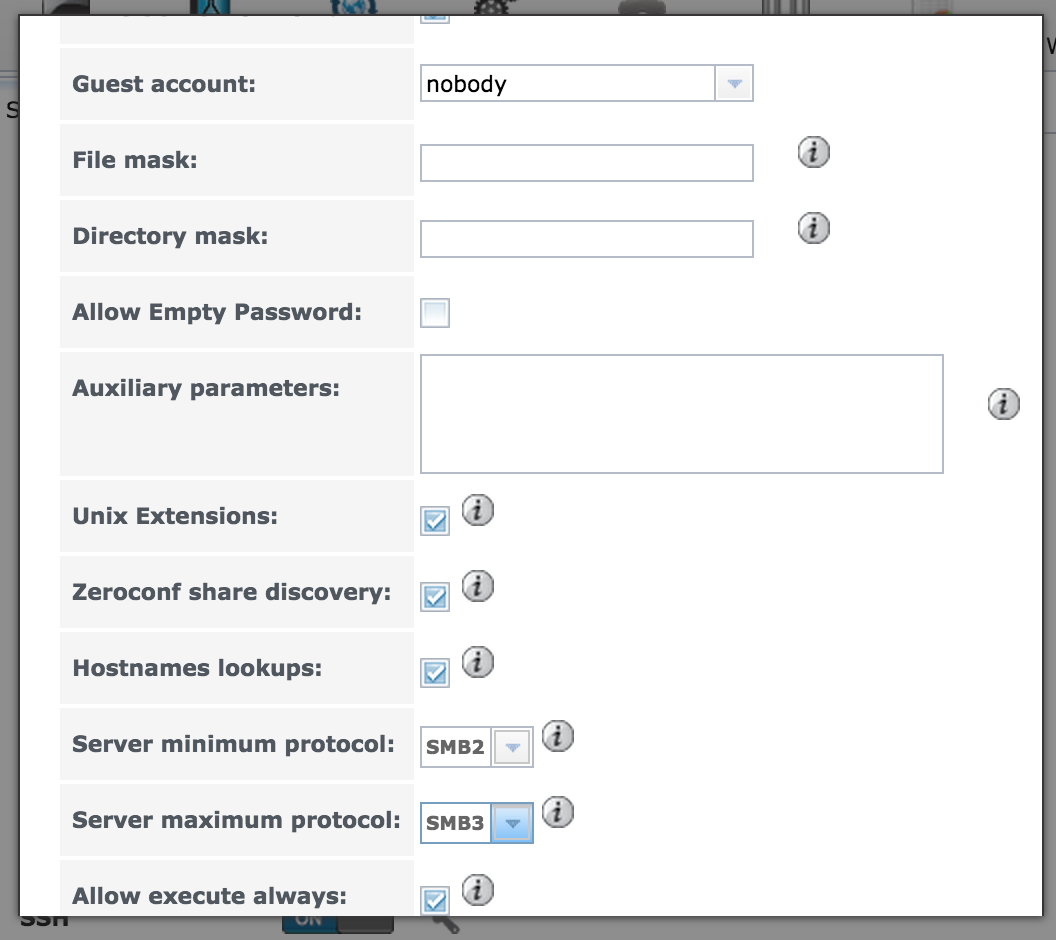
Task: Uncheck Allow execute always checkbox
Action: pyautogui.click(x=435, y=901)
